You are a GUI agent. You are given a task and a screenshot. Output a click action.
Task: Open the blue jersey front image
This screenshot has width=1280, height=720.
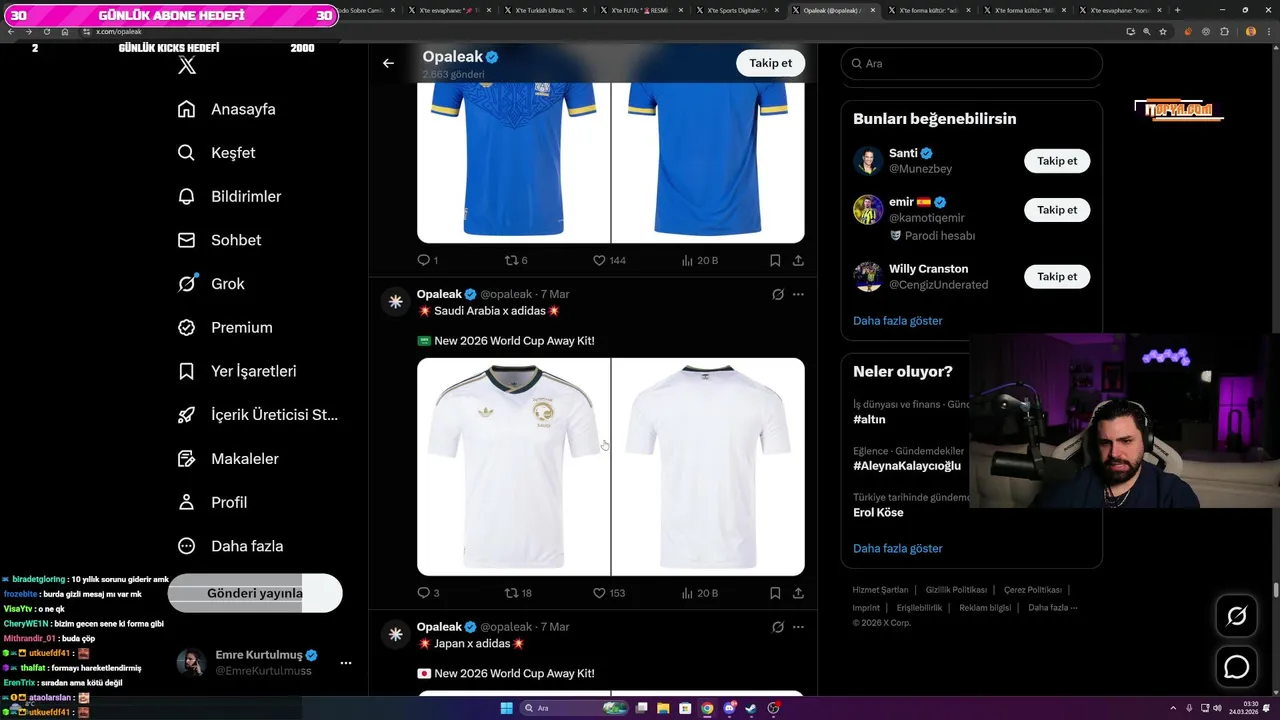(x=513, y=163)
